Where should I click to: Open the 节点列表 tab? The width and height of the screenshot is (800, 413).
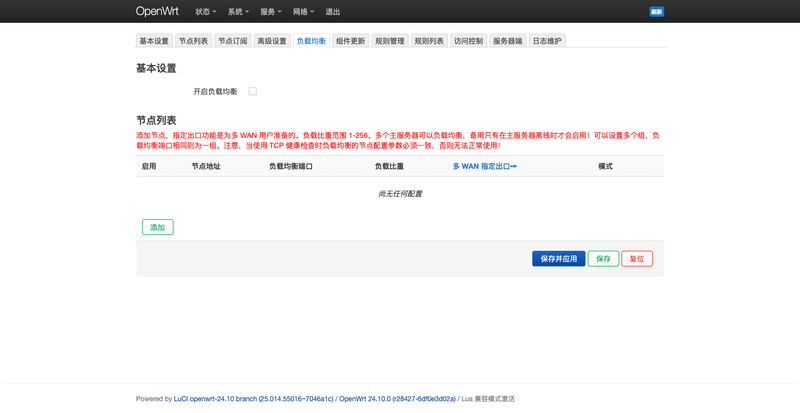(x=193, y=41)
